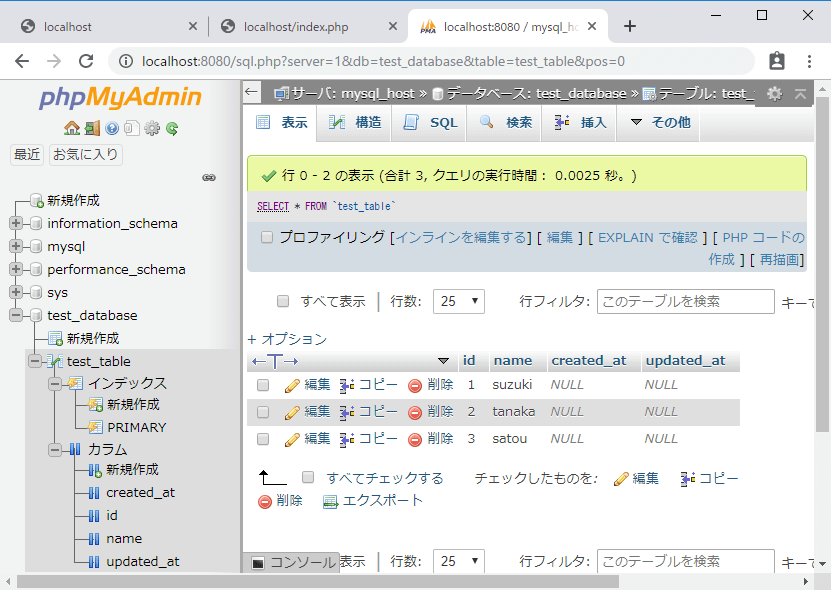This screenshot has height=590, width=831.
Task: Open page settings gear in the breadcrumb bar
Action: [x=774, y=94]
